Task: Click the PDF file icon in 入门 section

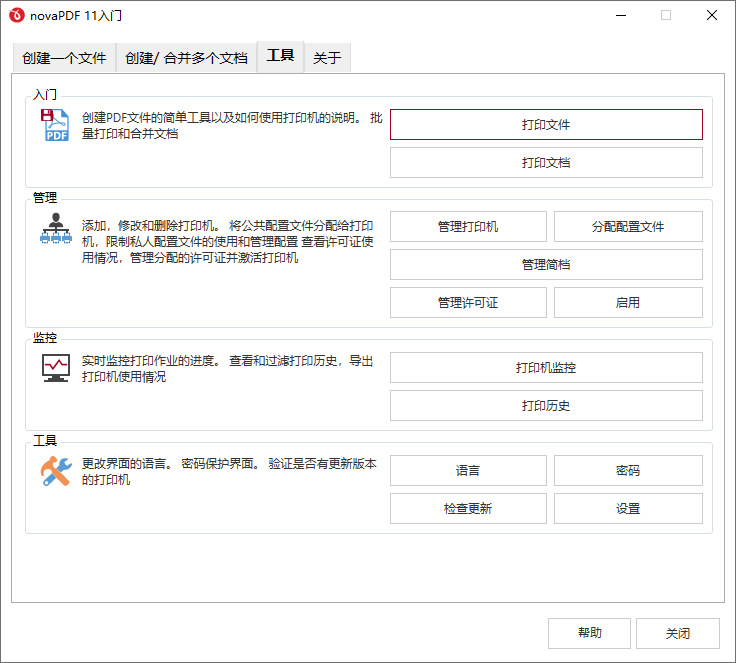Action: tap(55, 126)
